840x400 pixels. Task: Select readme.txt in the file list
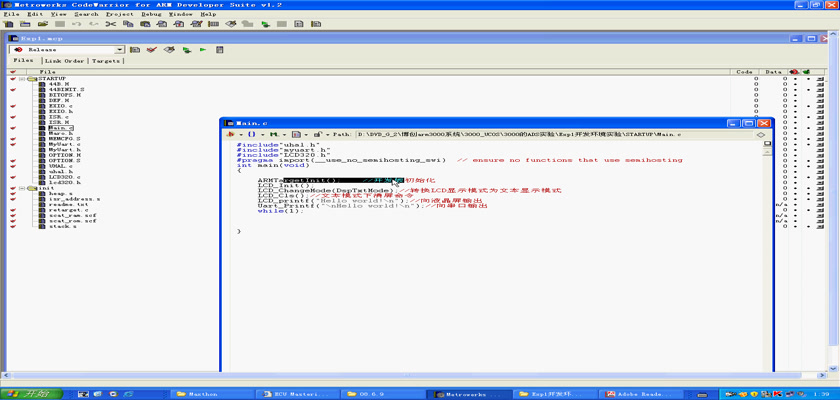(68, 205)
